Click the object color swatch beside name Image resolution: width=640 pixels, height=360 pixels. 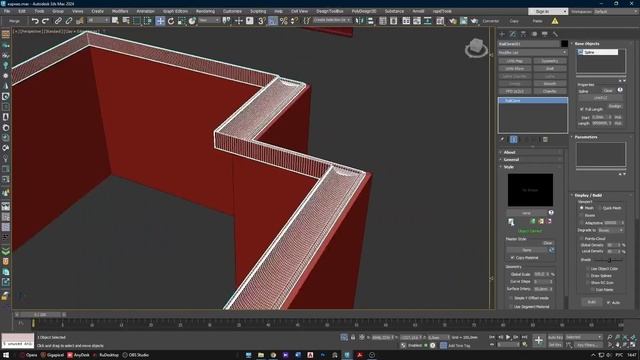[564, 44]
